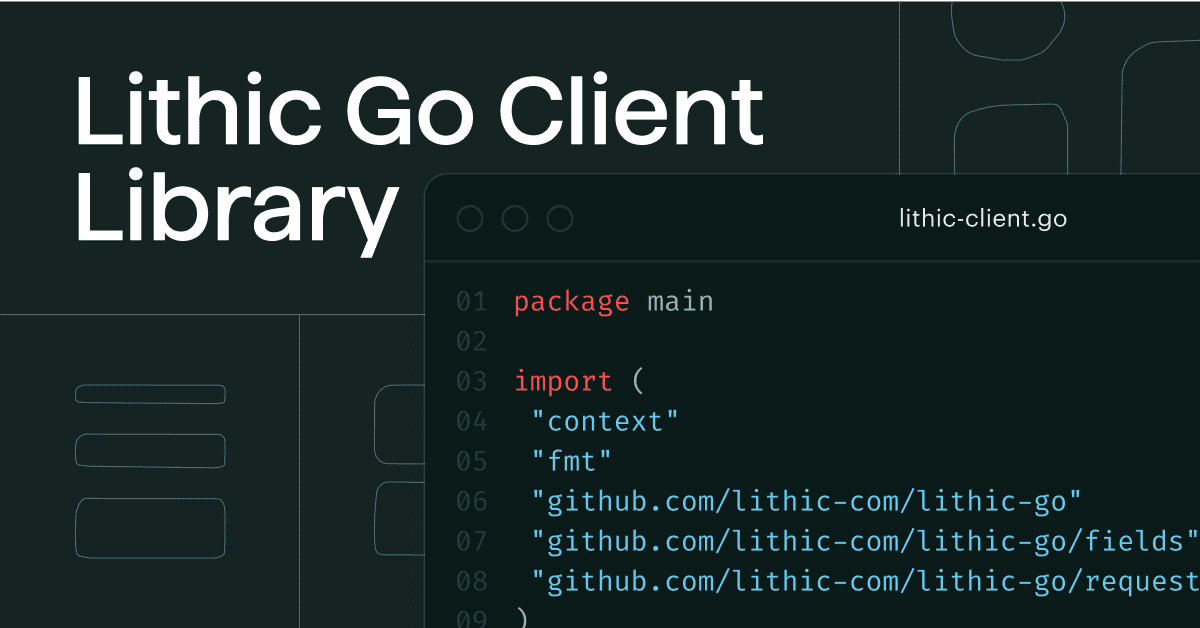Toggle line number 01 in the gutter
The height and width of the screenshot is (628, 1200).
coord(471,301)
